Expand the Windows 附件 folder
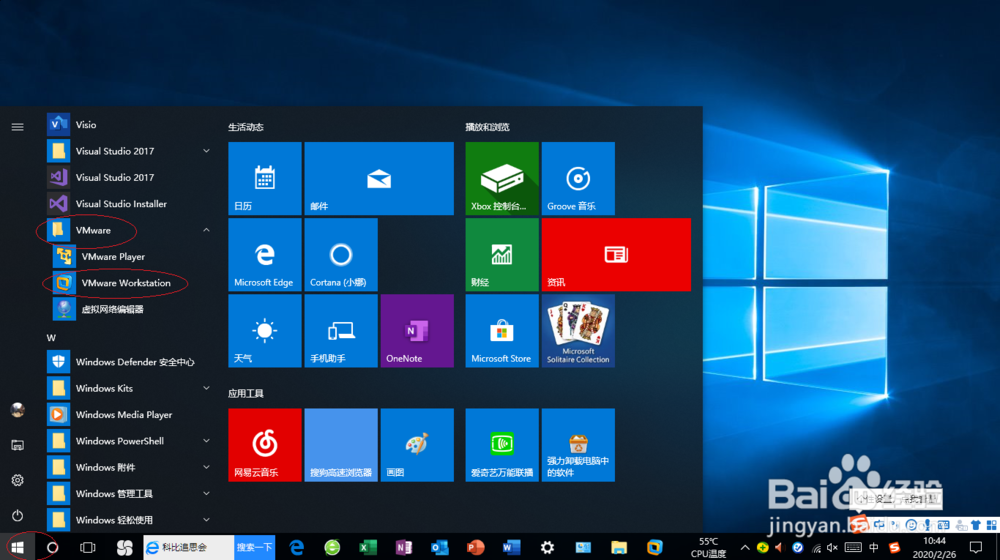The height and width of the screenshot is (560, 1000). point(128,467)
